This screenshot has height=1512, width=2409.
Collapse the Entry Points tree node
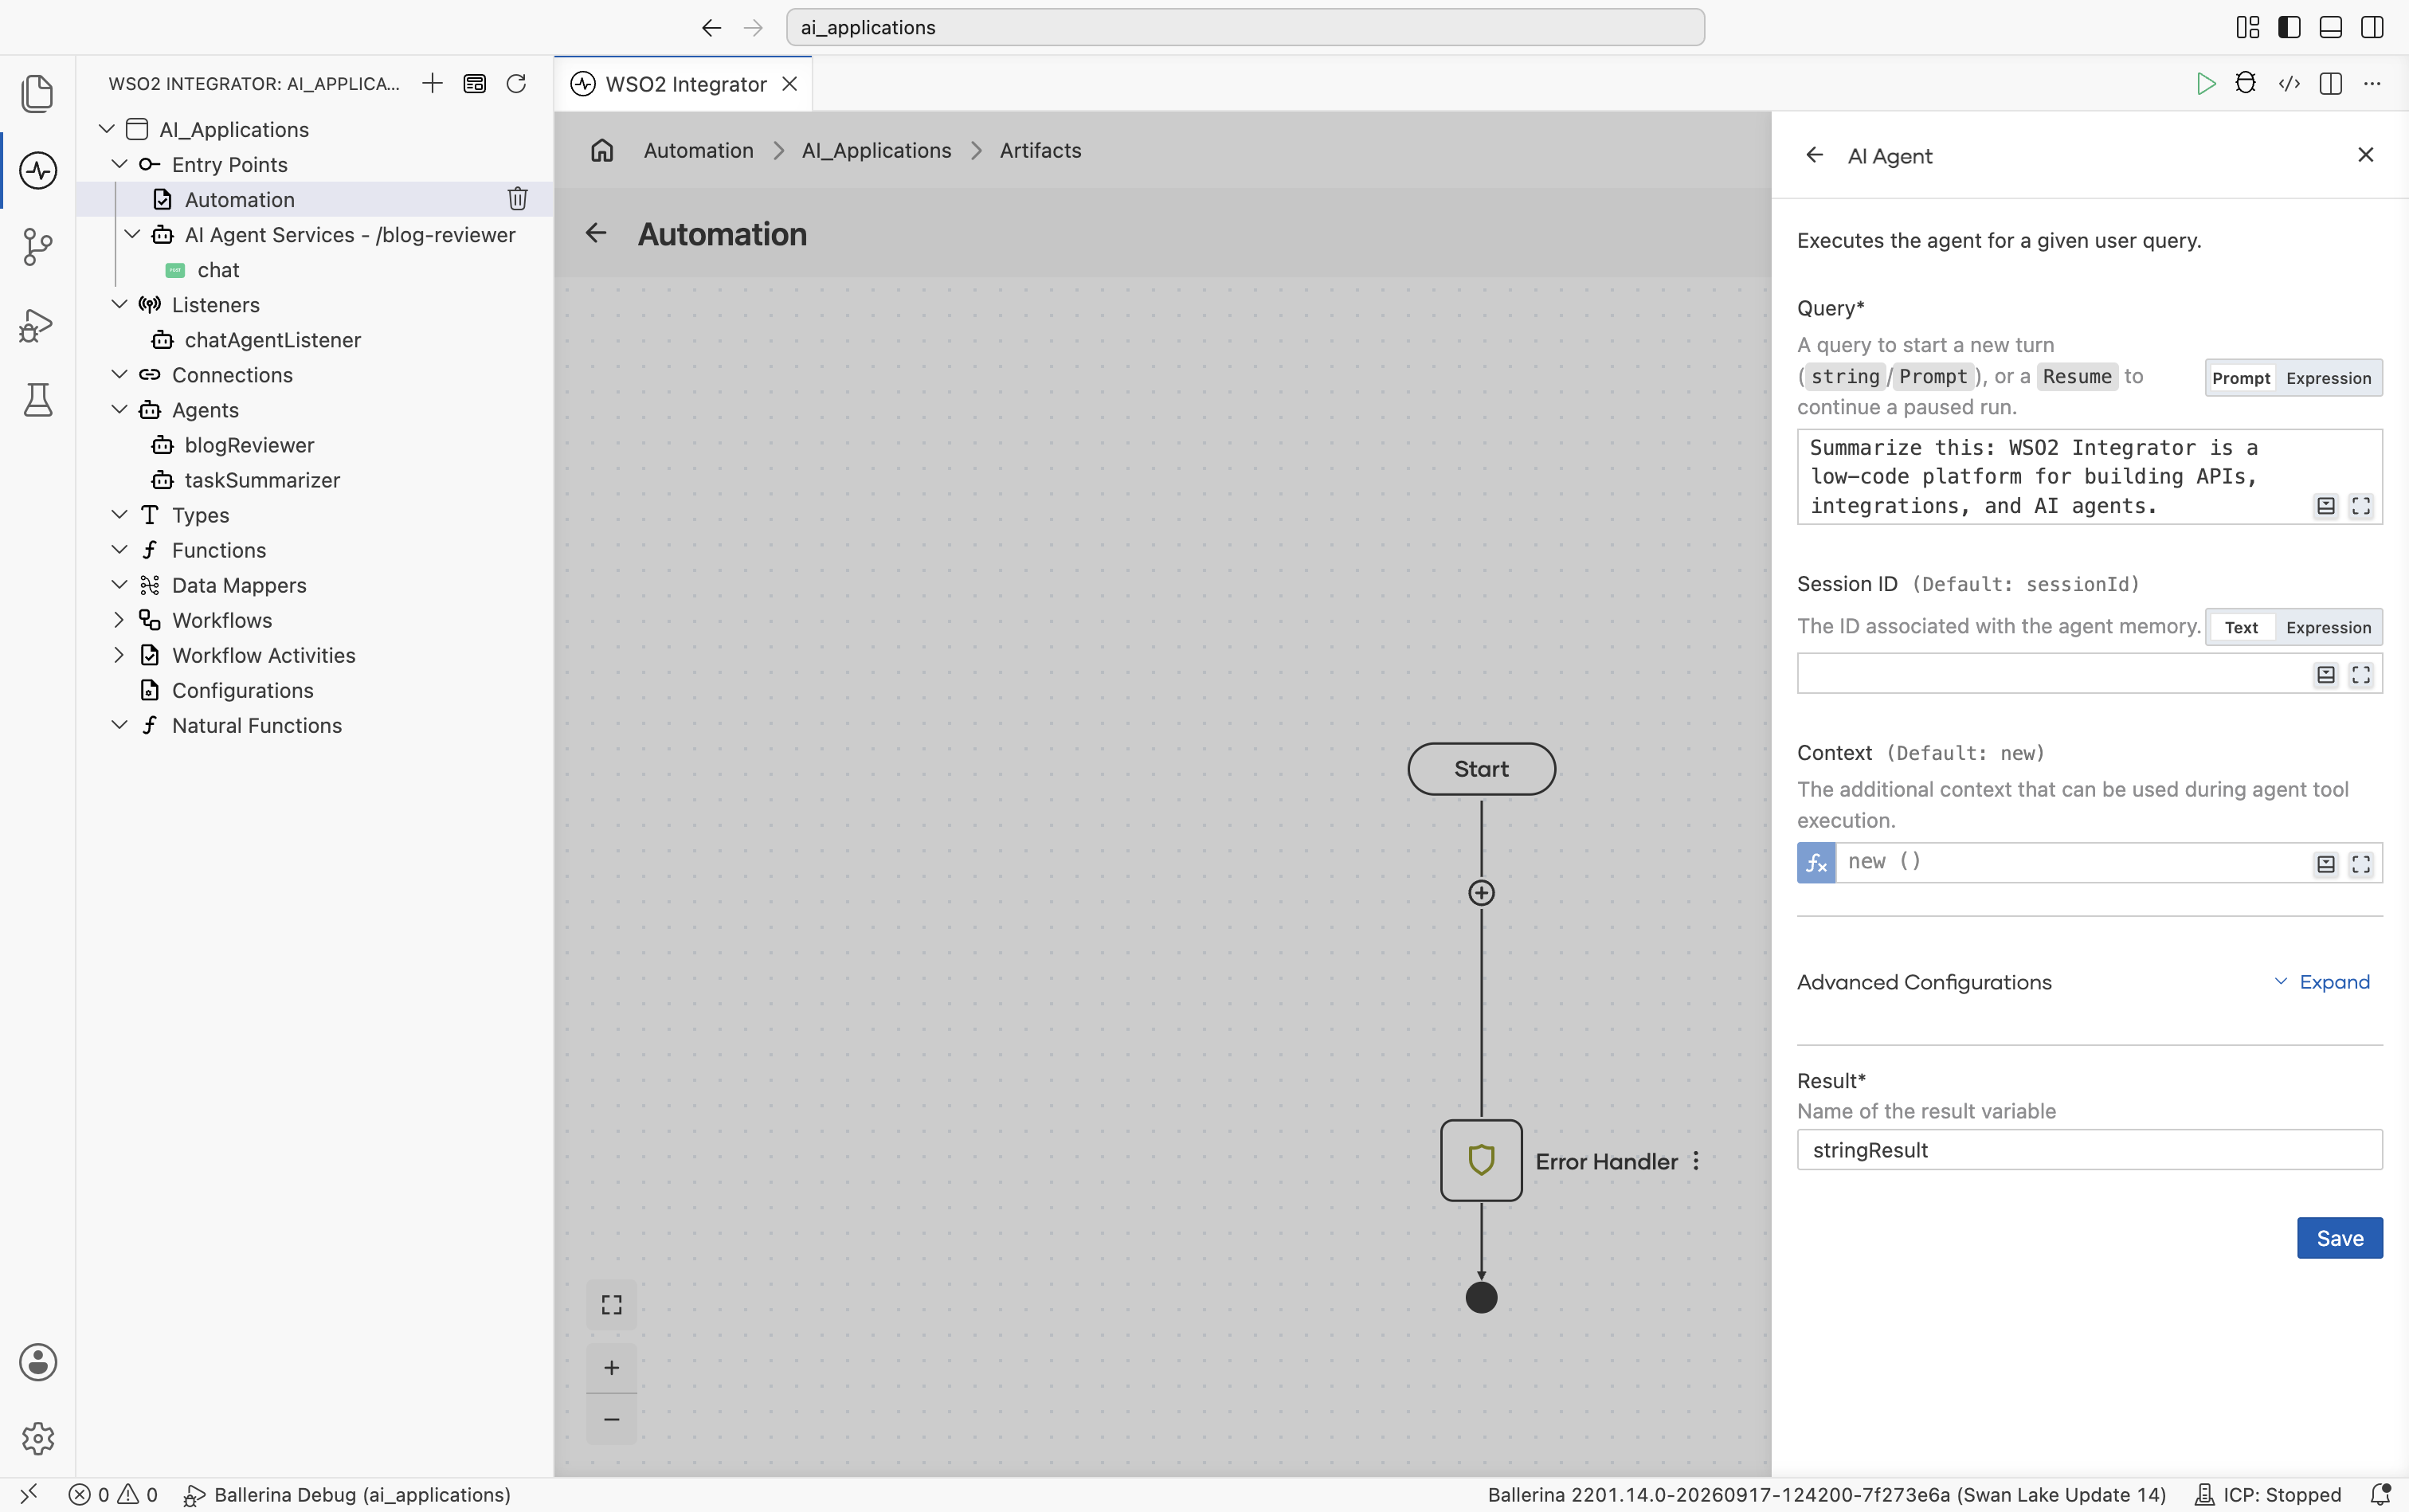(119, 164)
